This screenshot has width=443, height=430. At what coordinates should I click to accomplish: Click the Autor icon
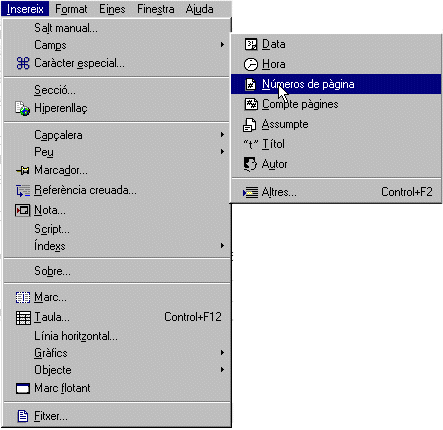(x=250, y=164)
